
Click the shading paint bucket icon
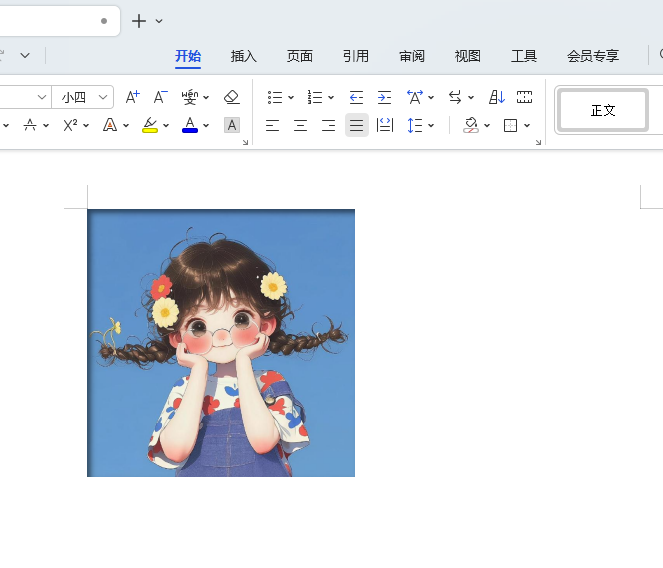(471, 125)
